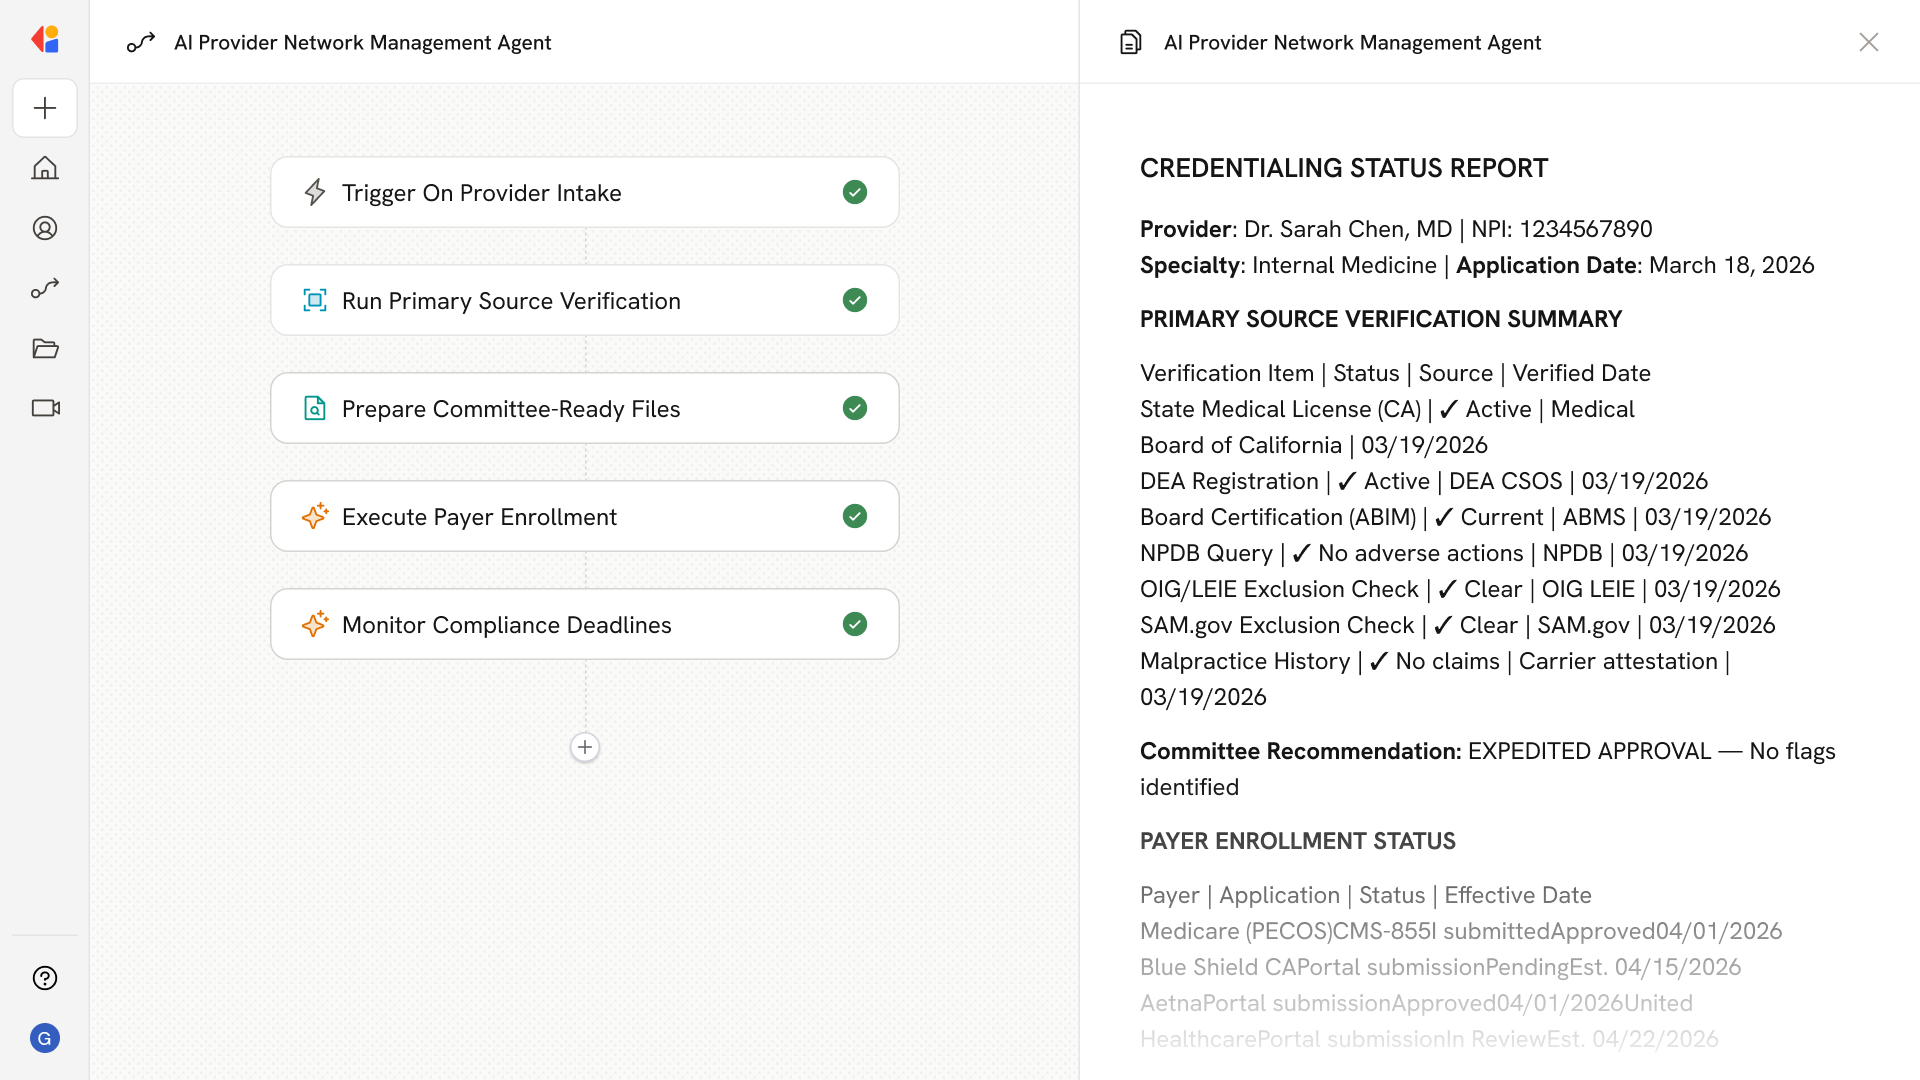This screenshot has height=1080, width=1920.
Task: Click the app logo in sidebar
Action: [x=45, y=39]
